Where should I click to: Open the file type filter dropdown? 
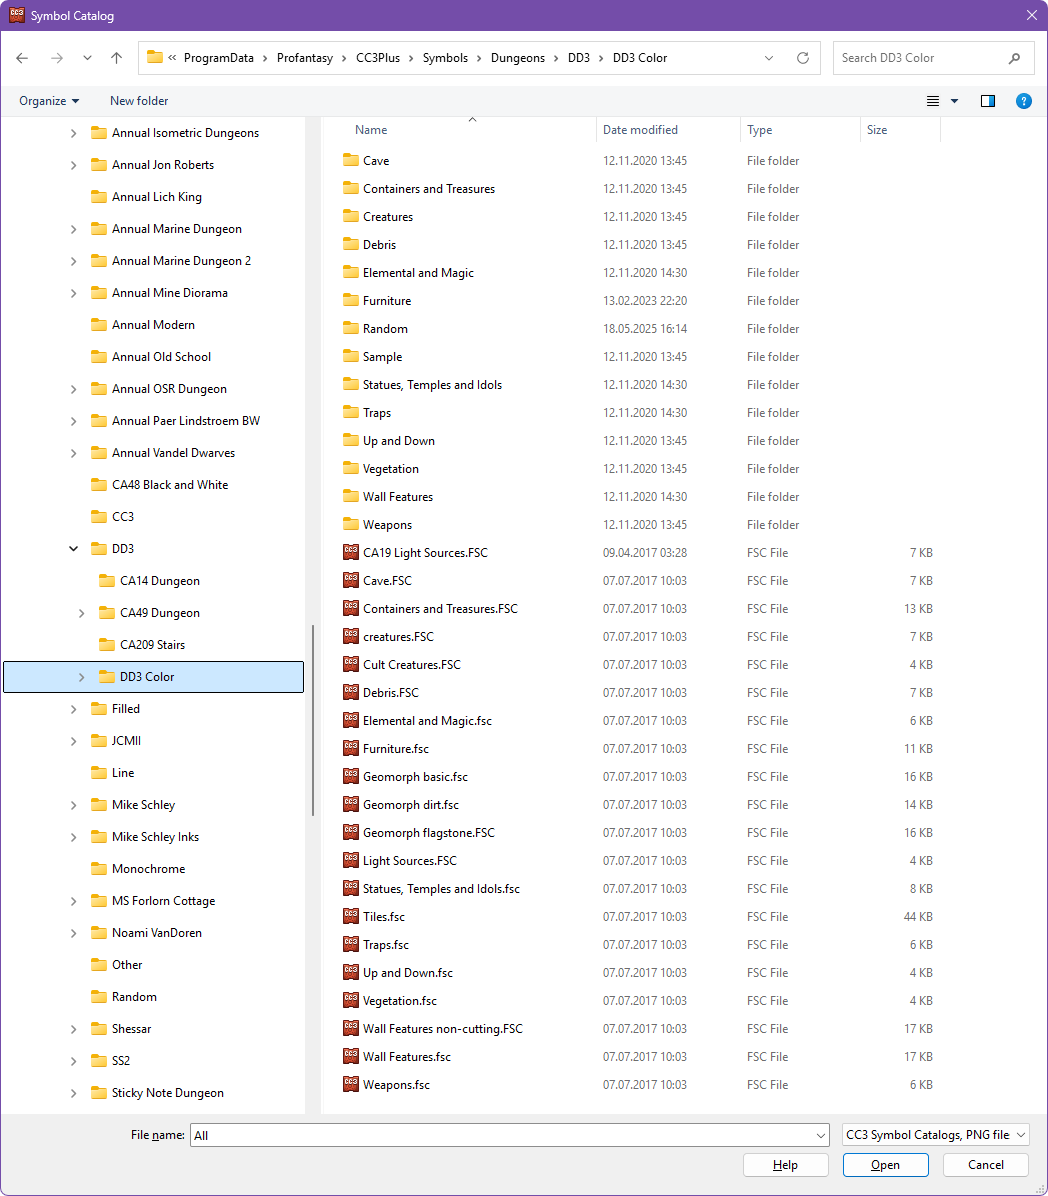click(935, 1135)
